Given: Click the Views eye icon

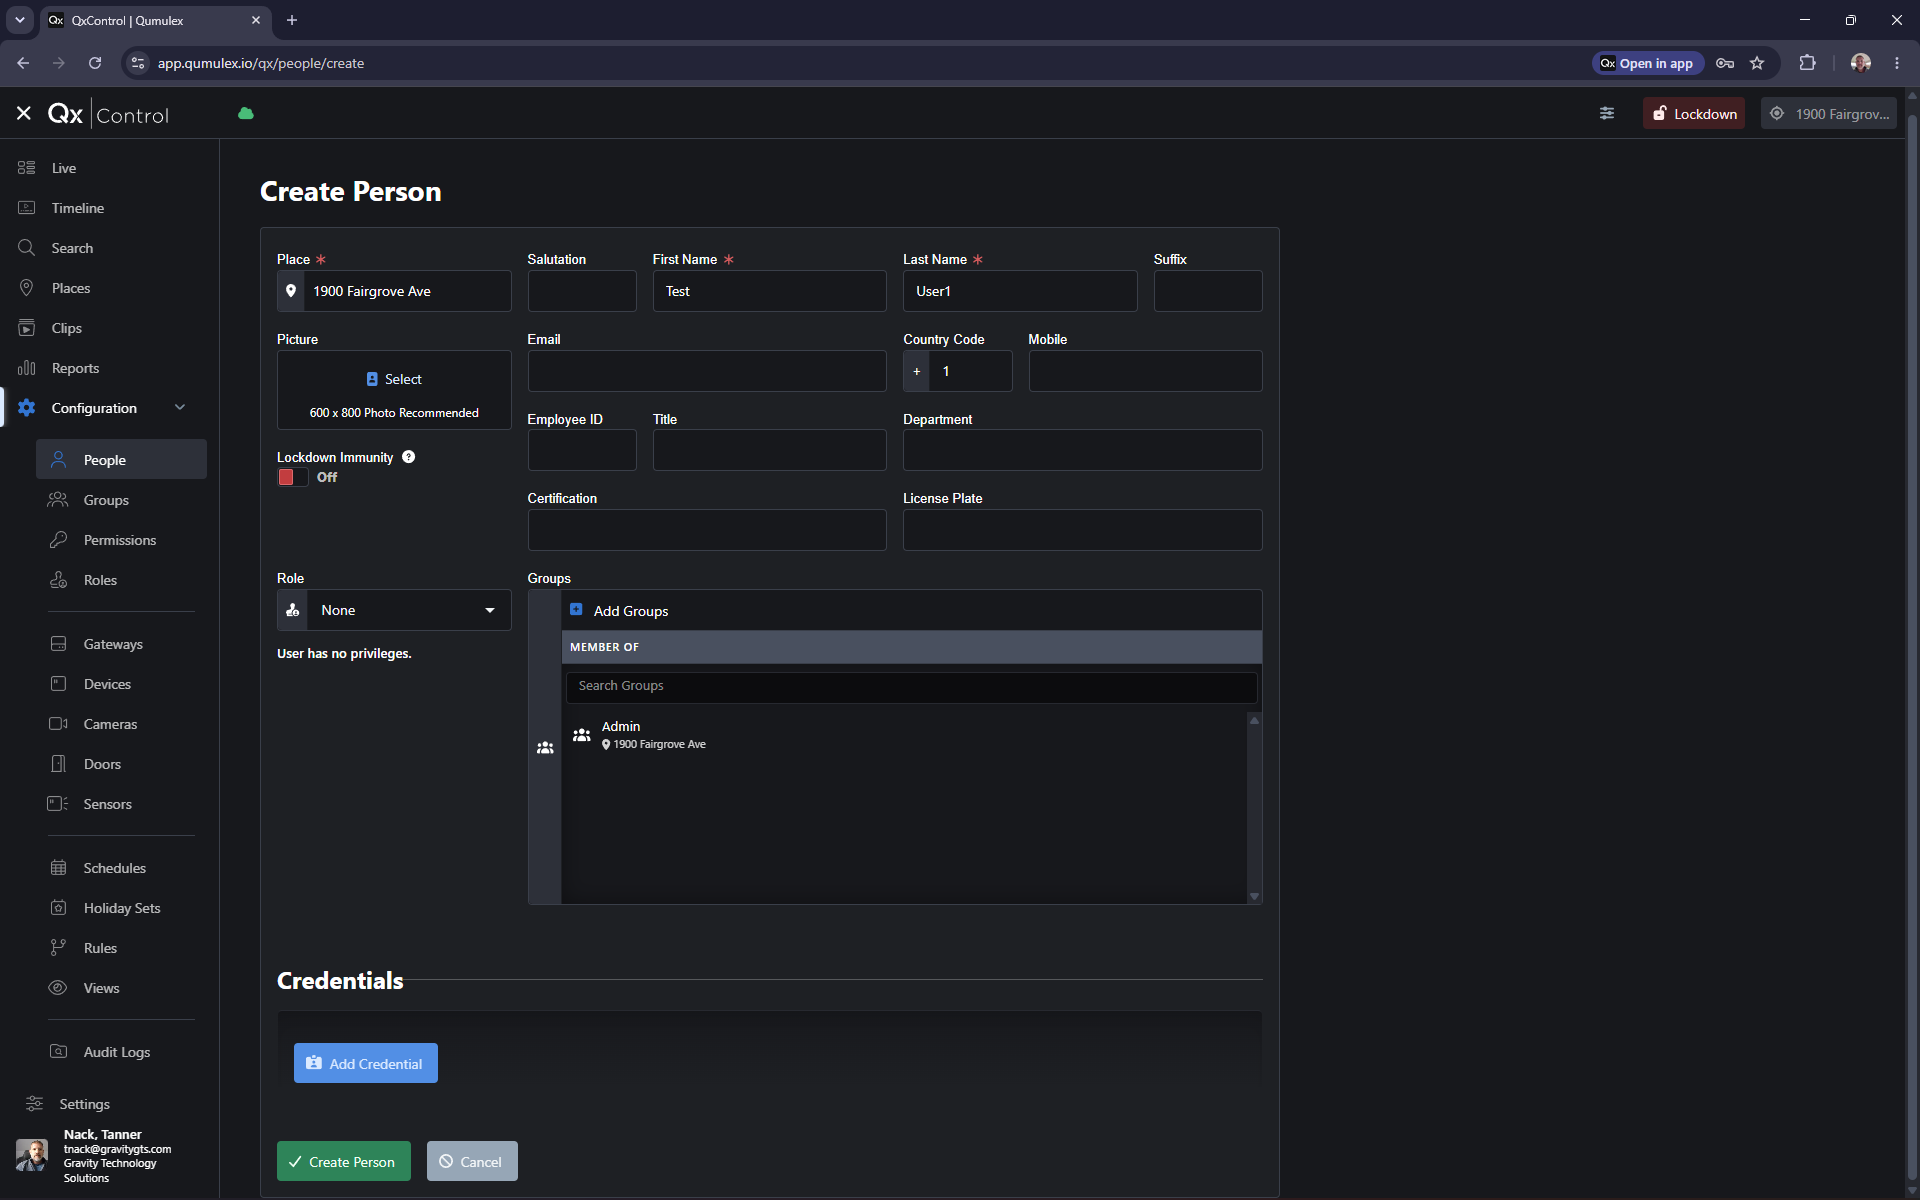Looking at the screenshot, I should 58,988.
